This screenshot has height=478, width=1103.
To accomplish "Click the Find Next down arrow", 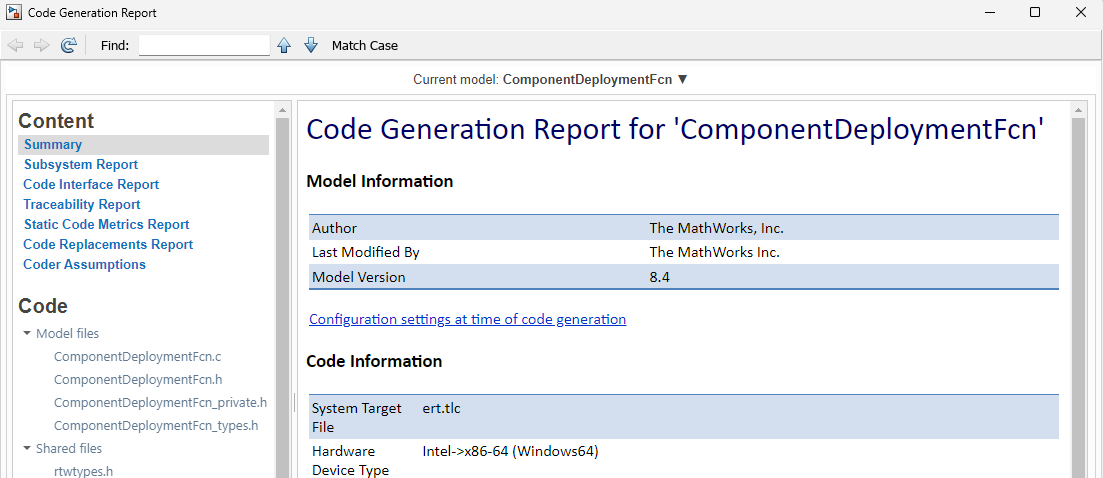I will point(310,45).
